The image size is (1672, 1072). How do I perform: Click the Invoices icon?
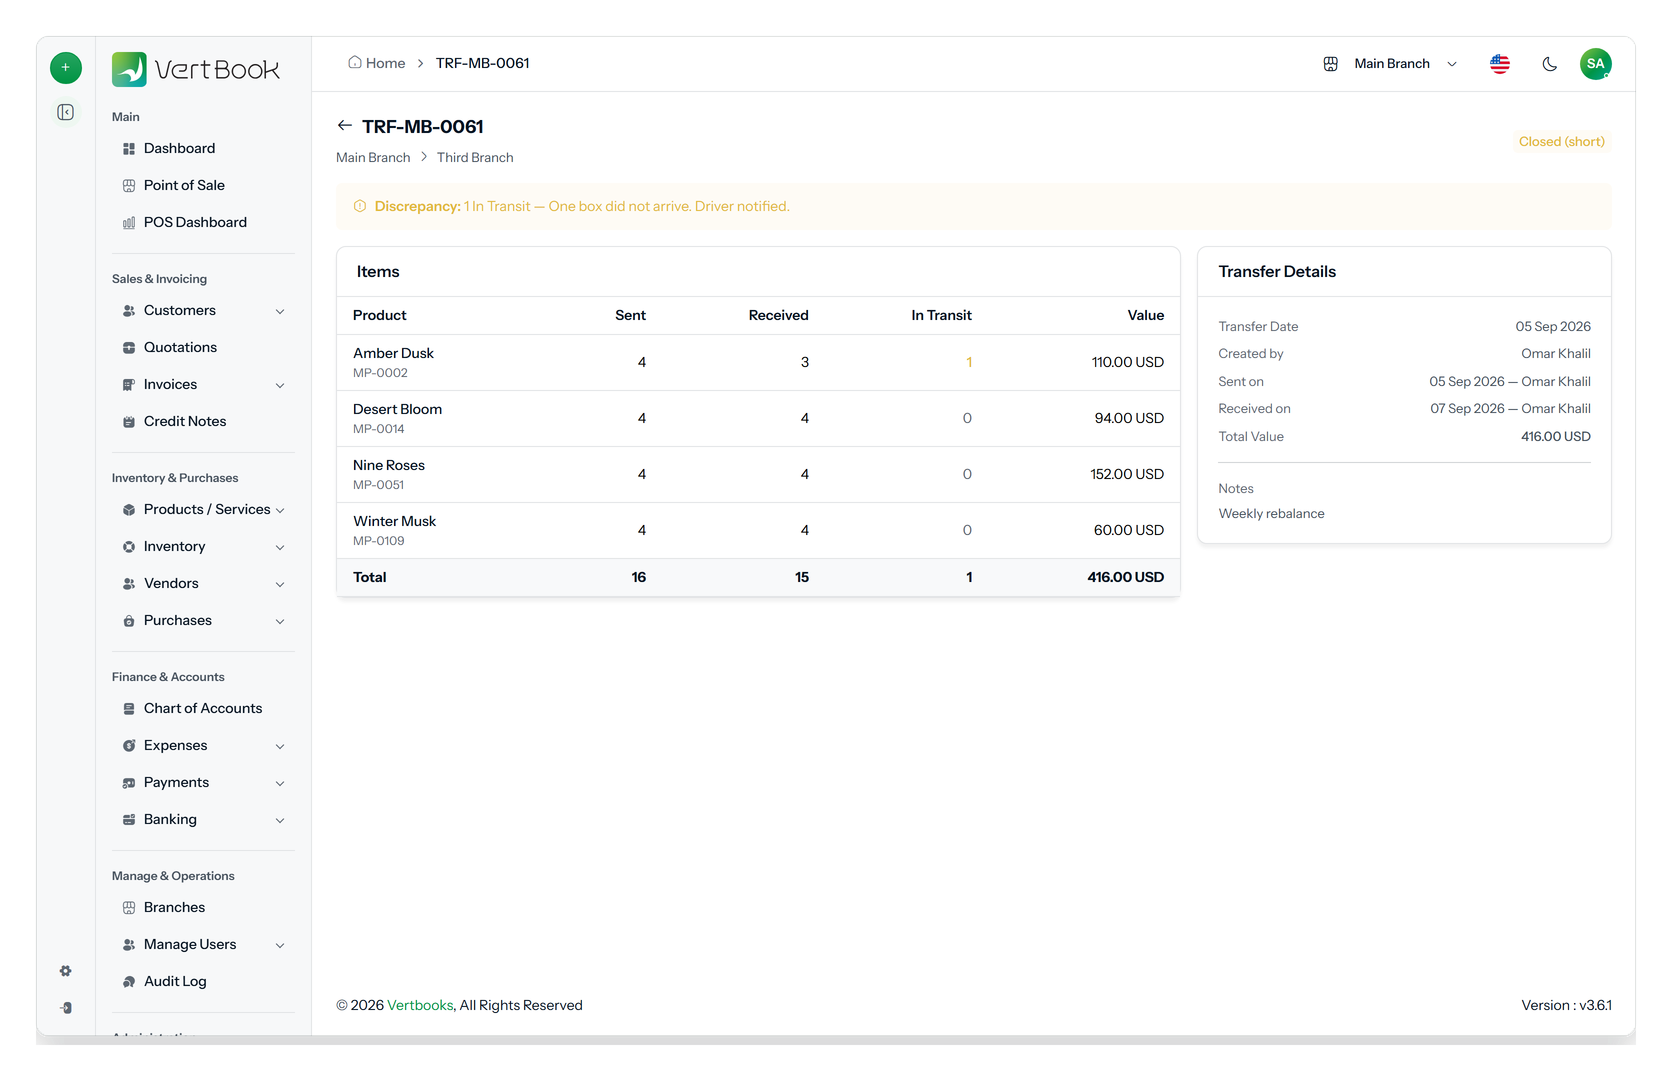pyautogui.click(x=129, y=385)
